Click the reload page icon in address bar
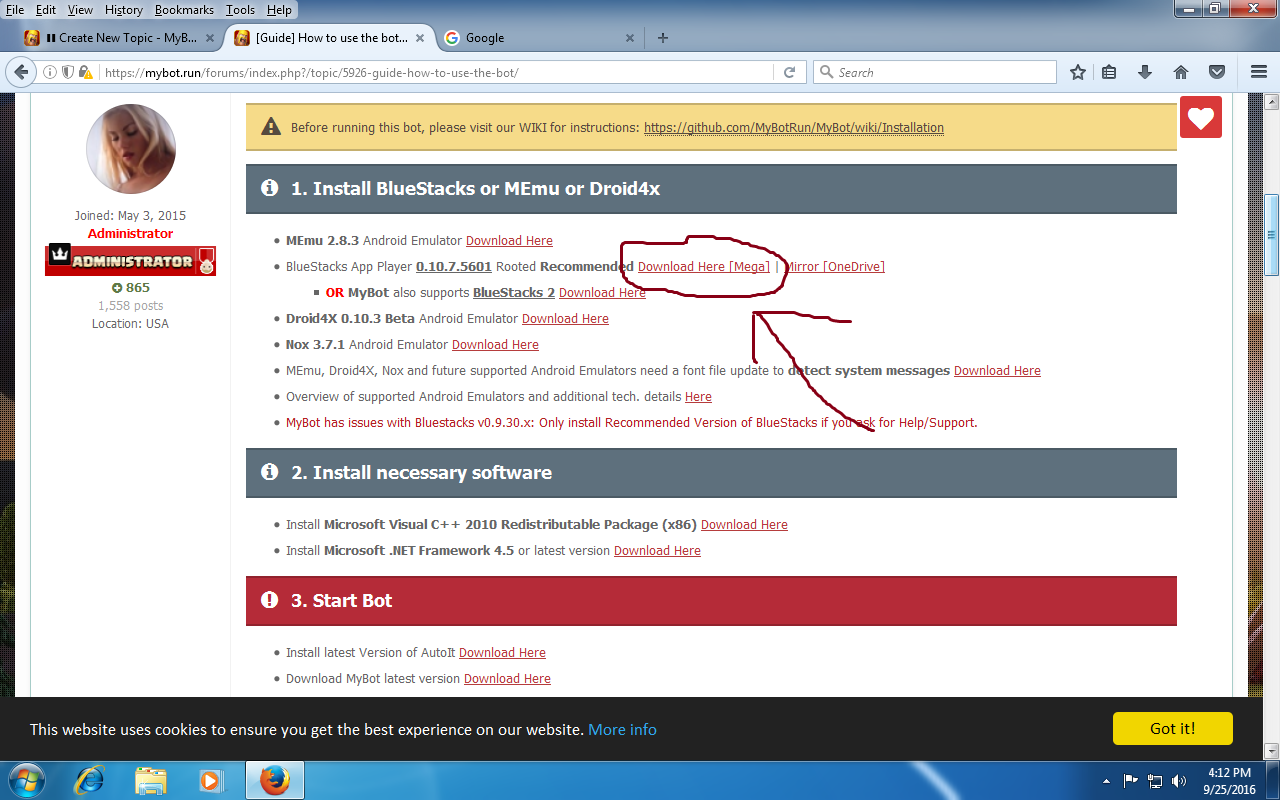 [x=789, y=72]
